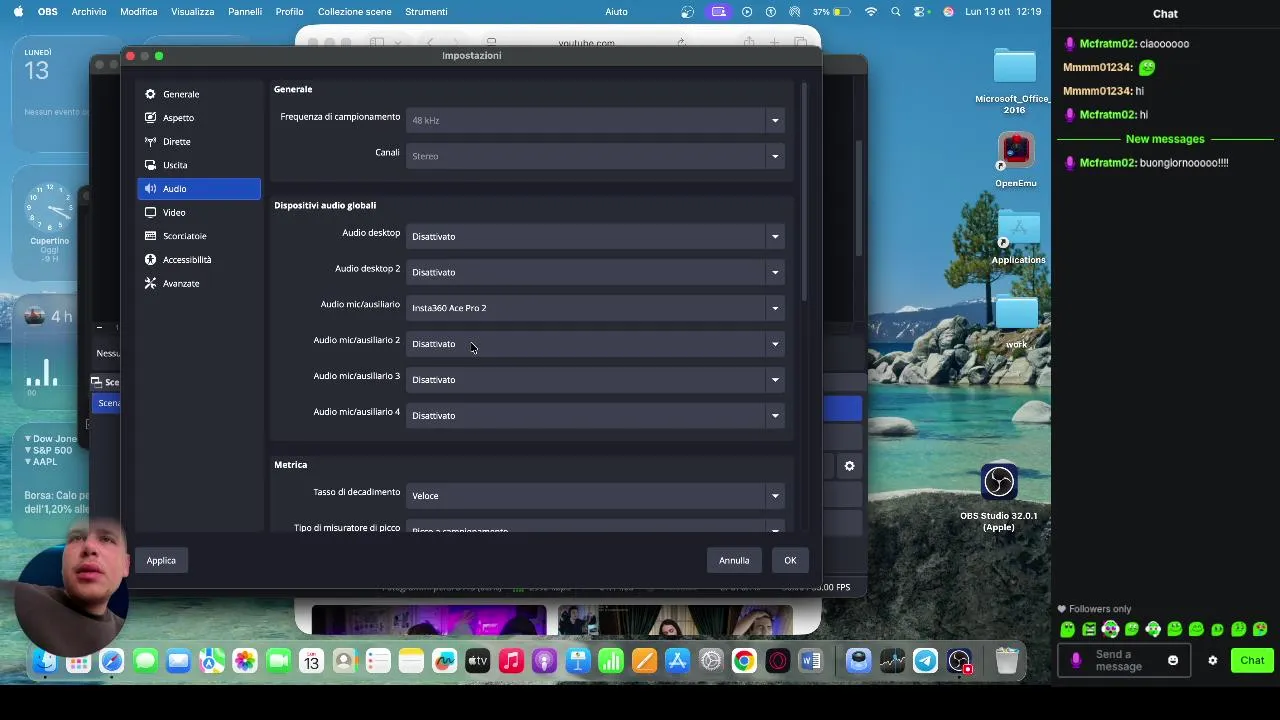This screenshot has height=720, width=1280.
Task: Expand Audio mic/ausiliario 4 dropdown
Action: point(595,416)
